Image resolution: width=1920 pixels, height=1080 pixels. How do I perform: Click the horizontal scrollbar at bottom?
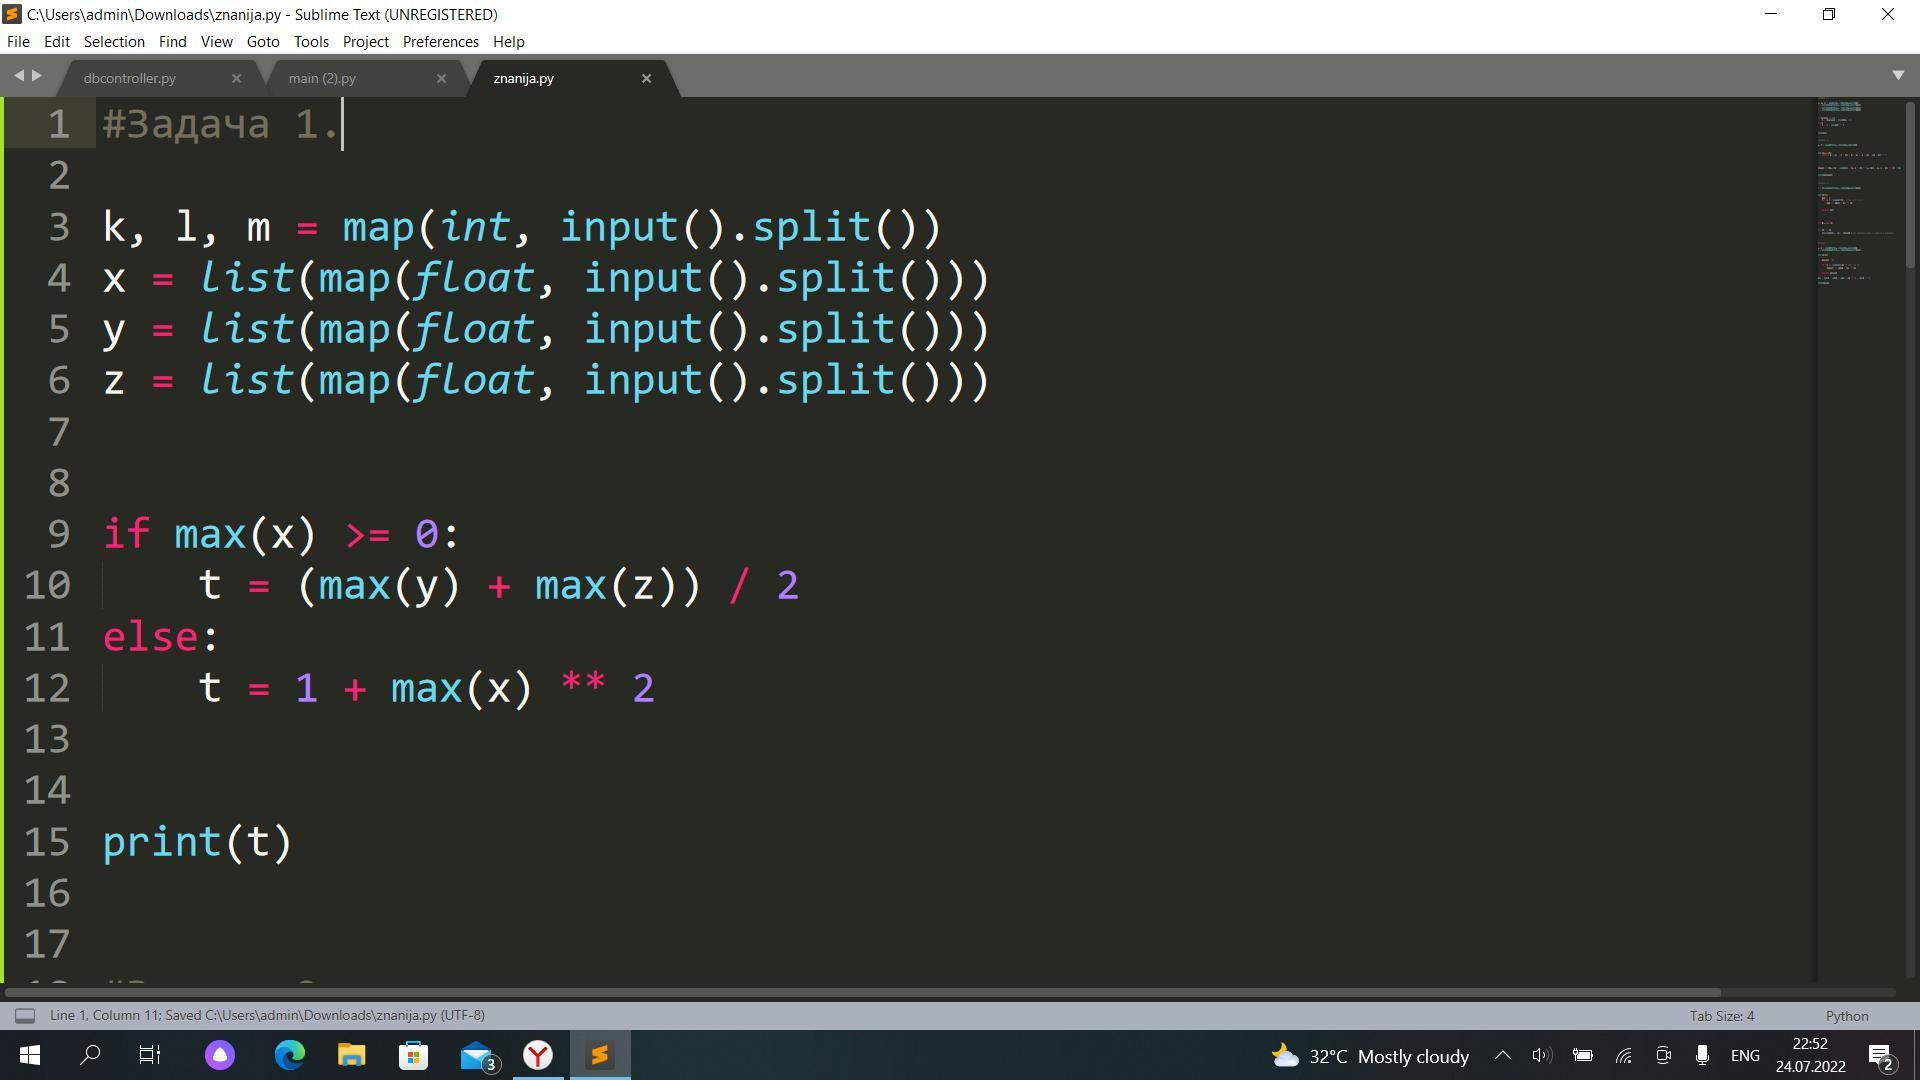(860, 993)
